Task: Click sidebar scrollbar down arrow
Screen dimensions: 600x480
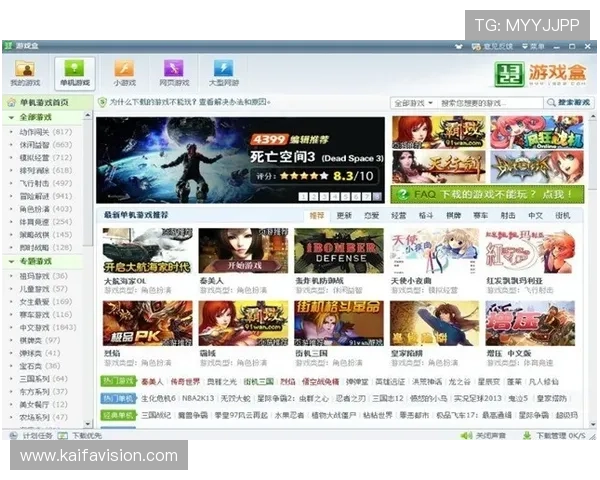Action: [88, 424]
